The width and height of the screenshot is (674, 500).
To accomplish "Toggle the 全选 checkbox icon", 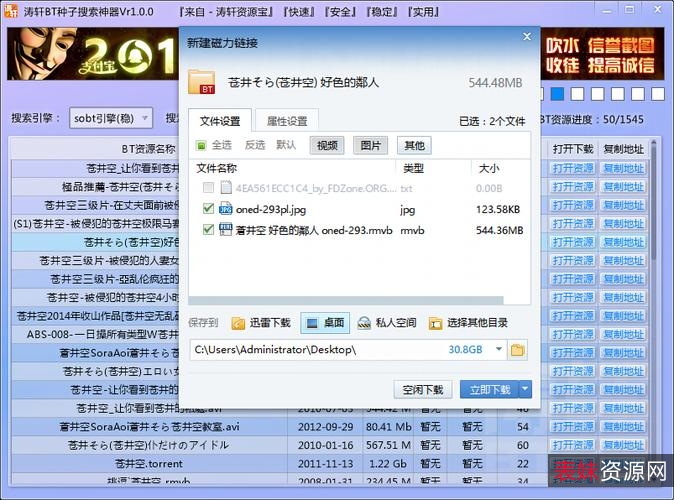I will pyautogui.click(x=201, y=145).
